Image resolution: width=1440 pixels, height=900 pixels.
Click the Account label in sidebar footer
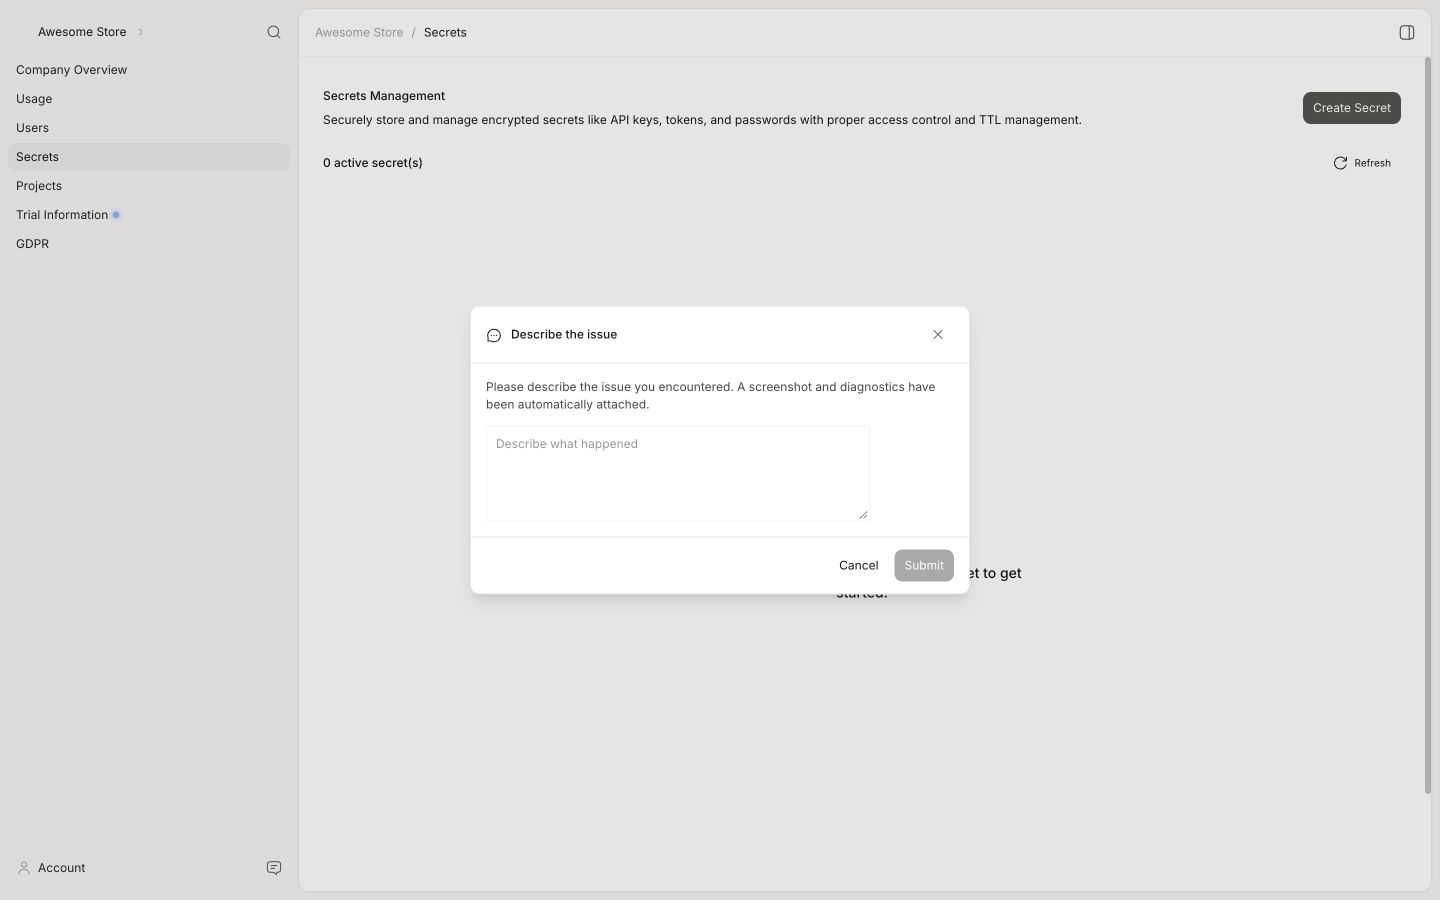[61, 868]
